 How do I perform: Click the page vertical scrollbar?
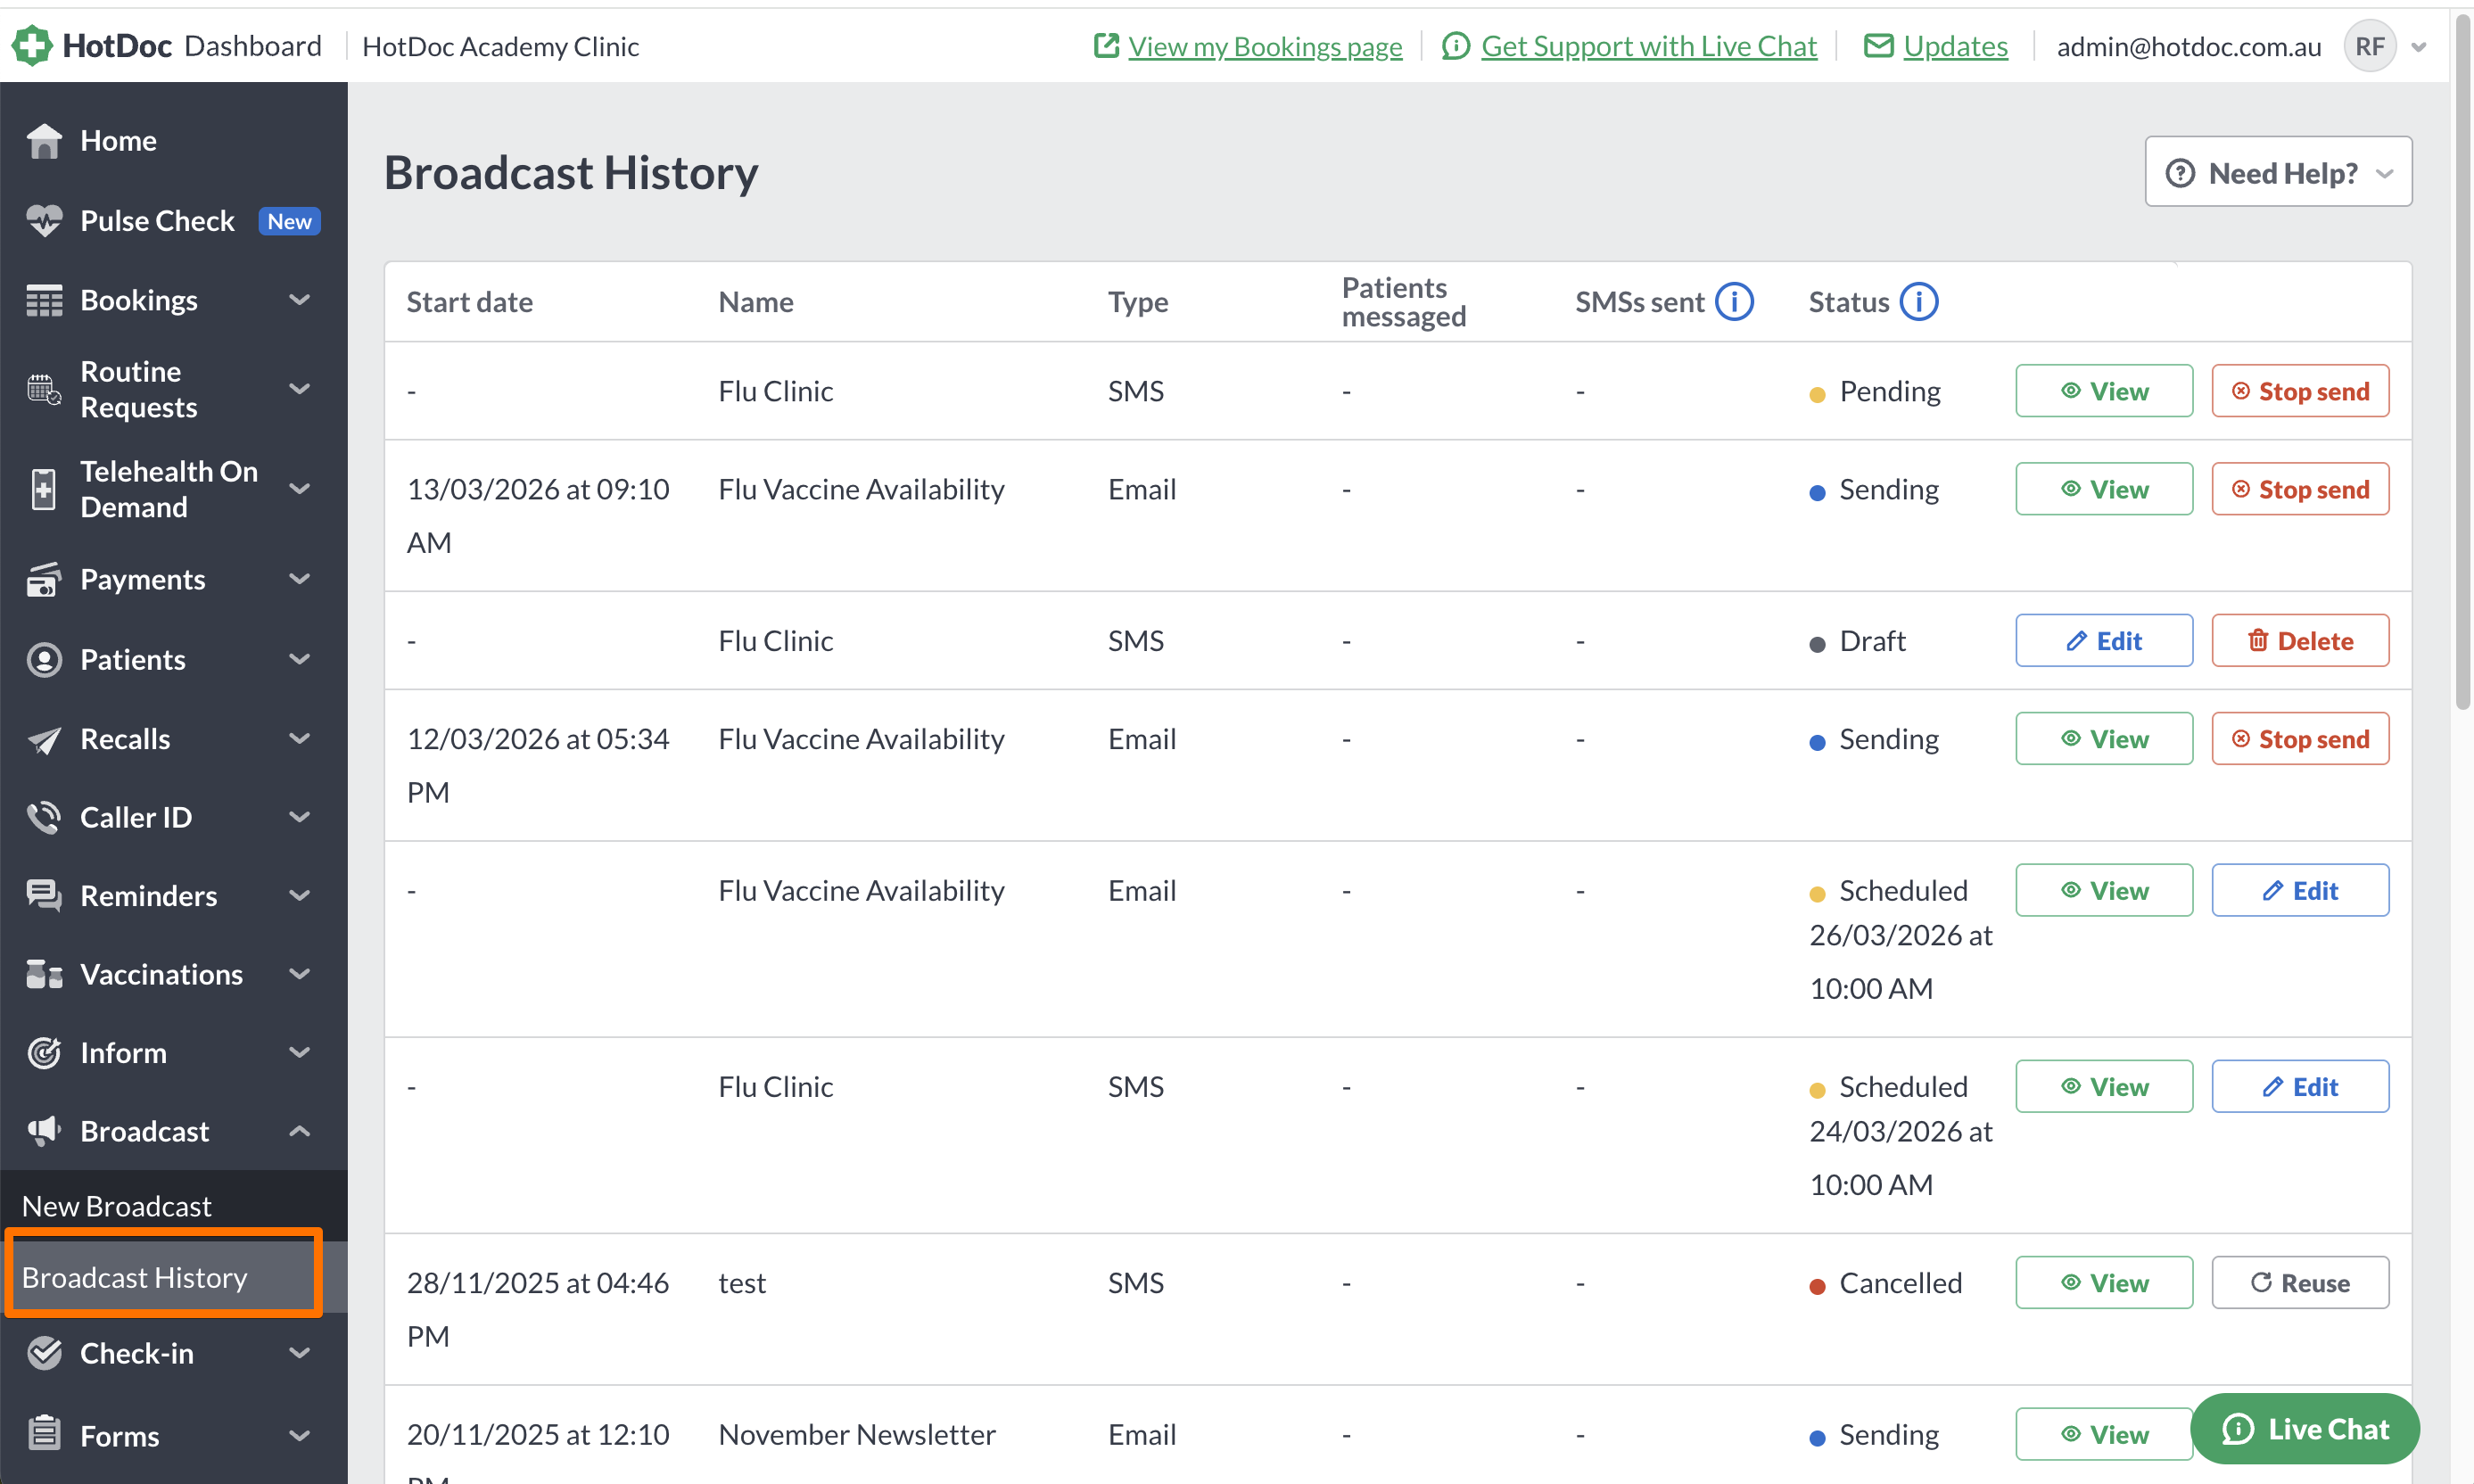[2463, 360]
